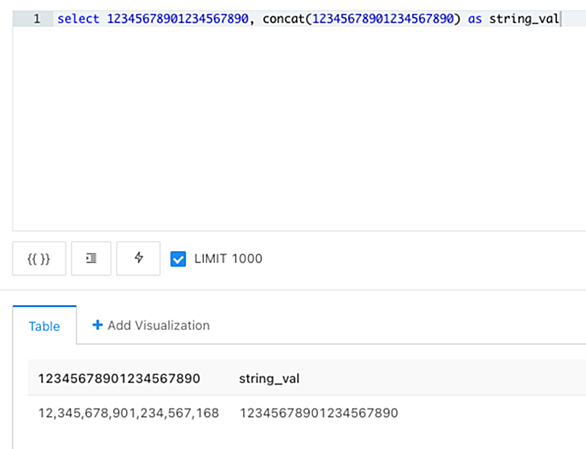Image resolution: width=586 pixels, height=449 pixels.
Task: Sort by the string_val column header
Action: point(269,379)
